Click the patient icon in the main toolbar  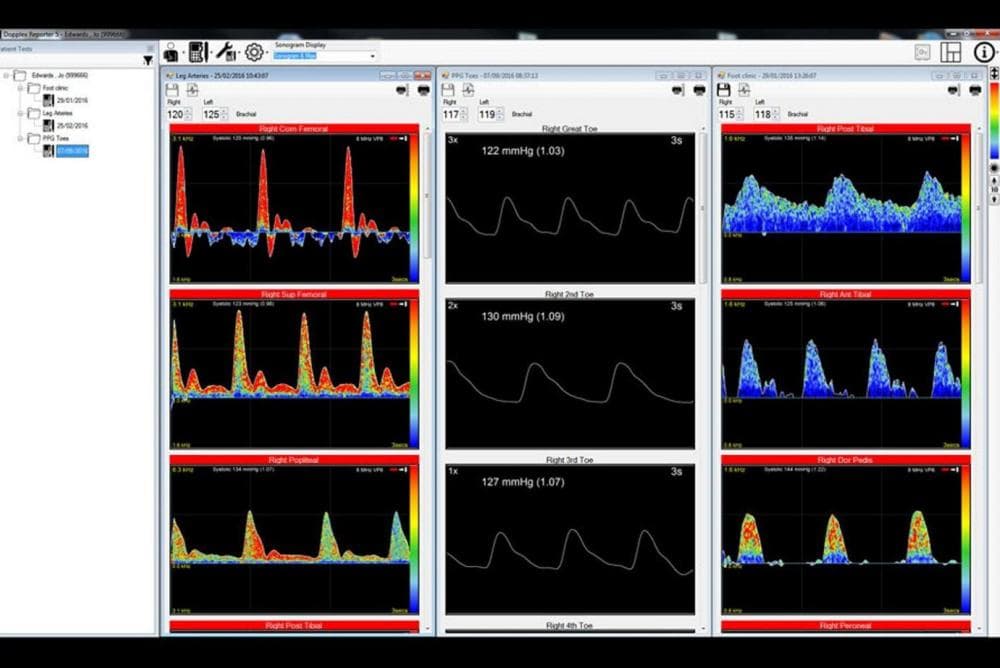(x=171, y=52)
